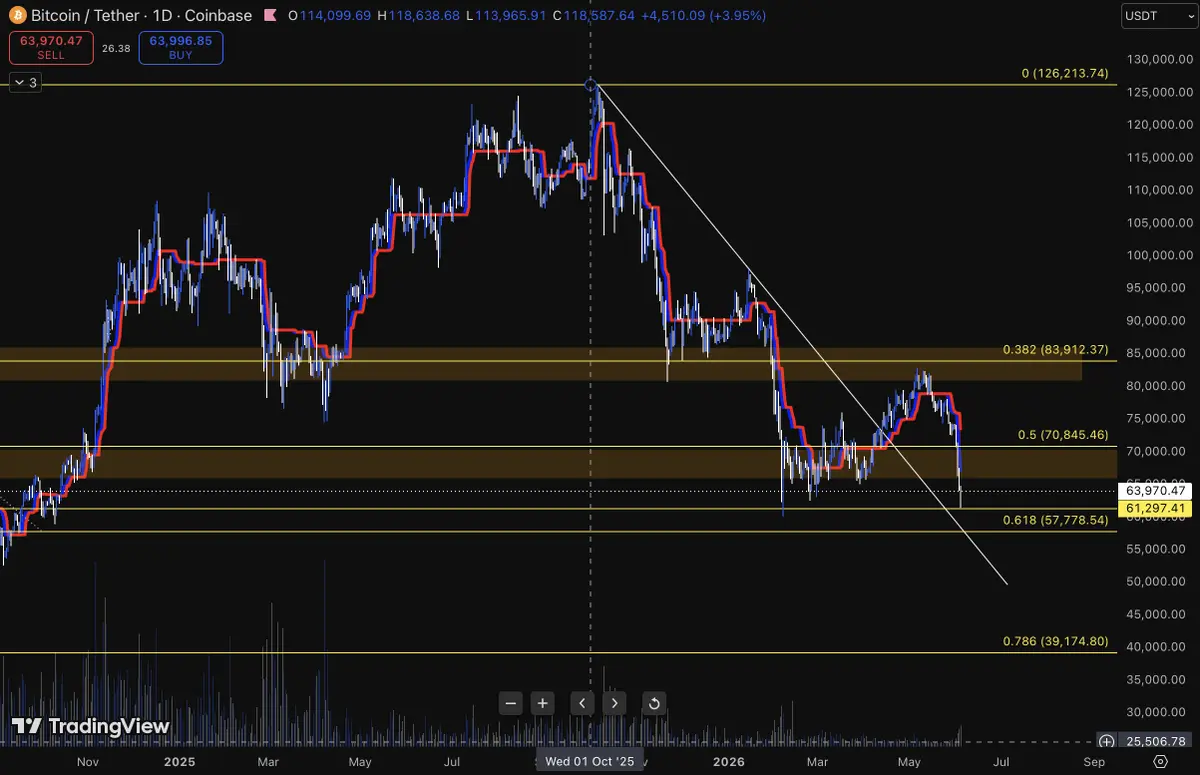Screen dimensions: 1200x775
Task: Click the low value L113,965.91
Action: tap(507, 16)
